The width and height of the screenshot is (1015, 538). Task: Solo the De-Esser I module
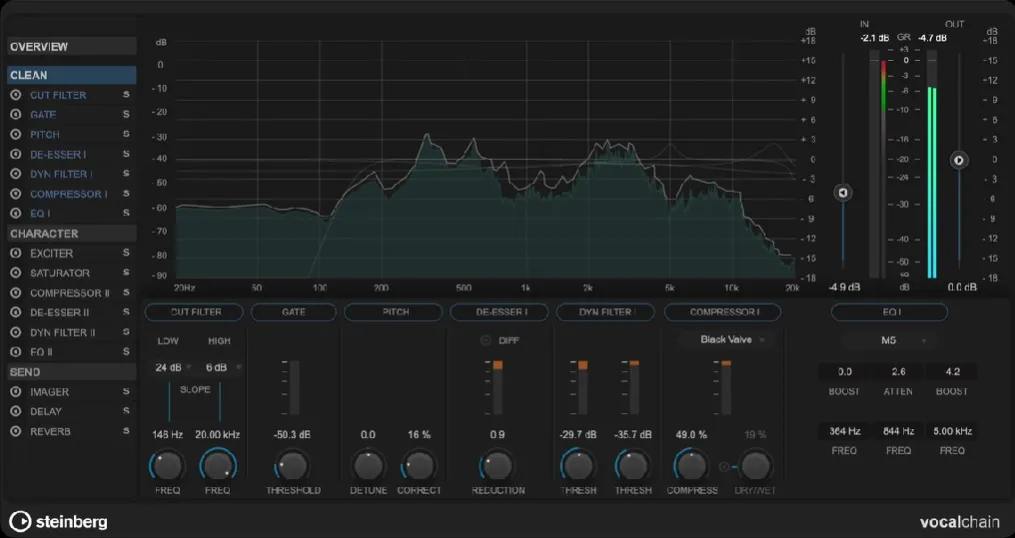point(126,154)
